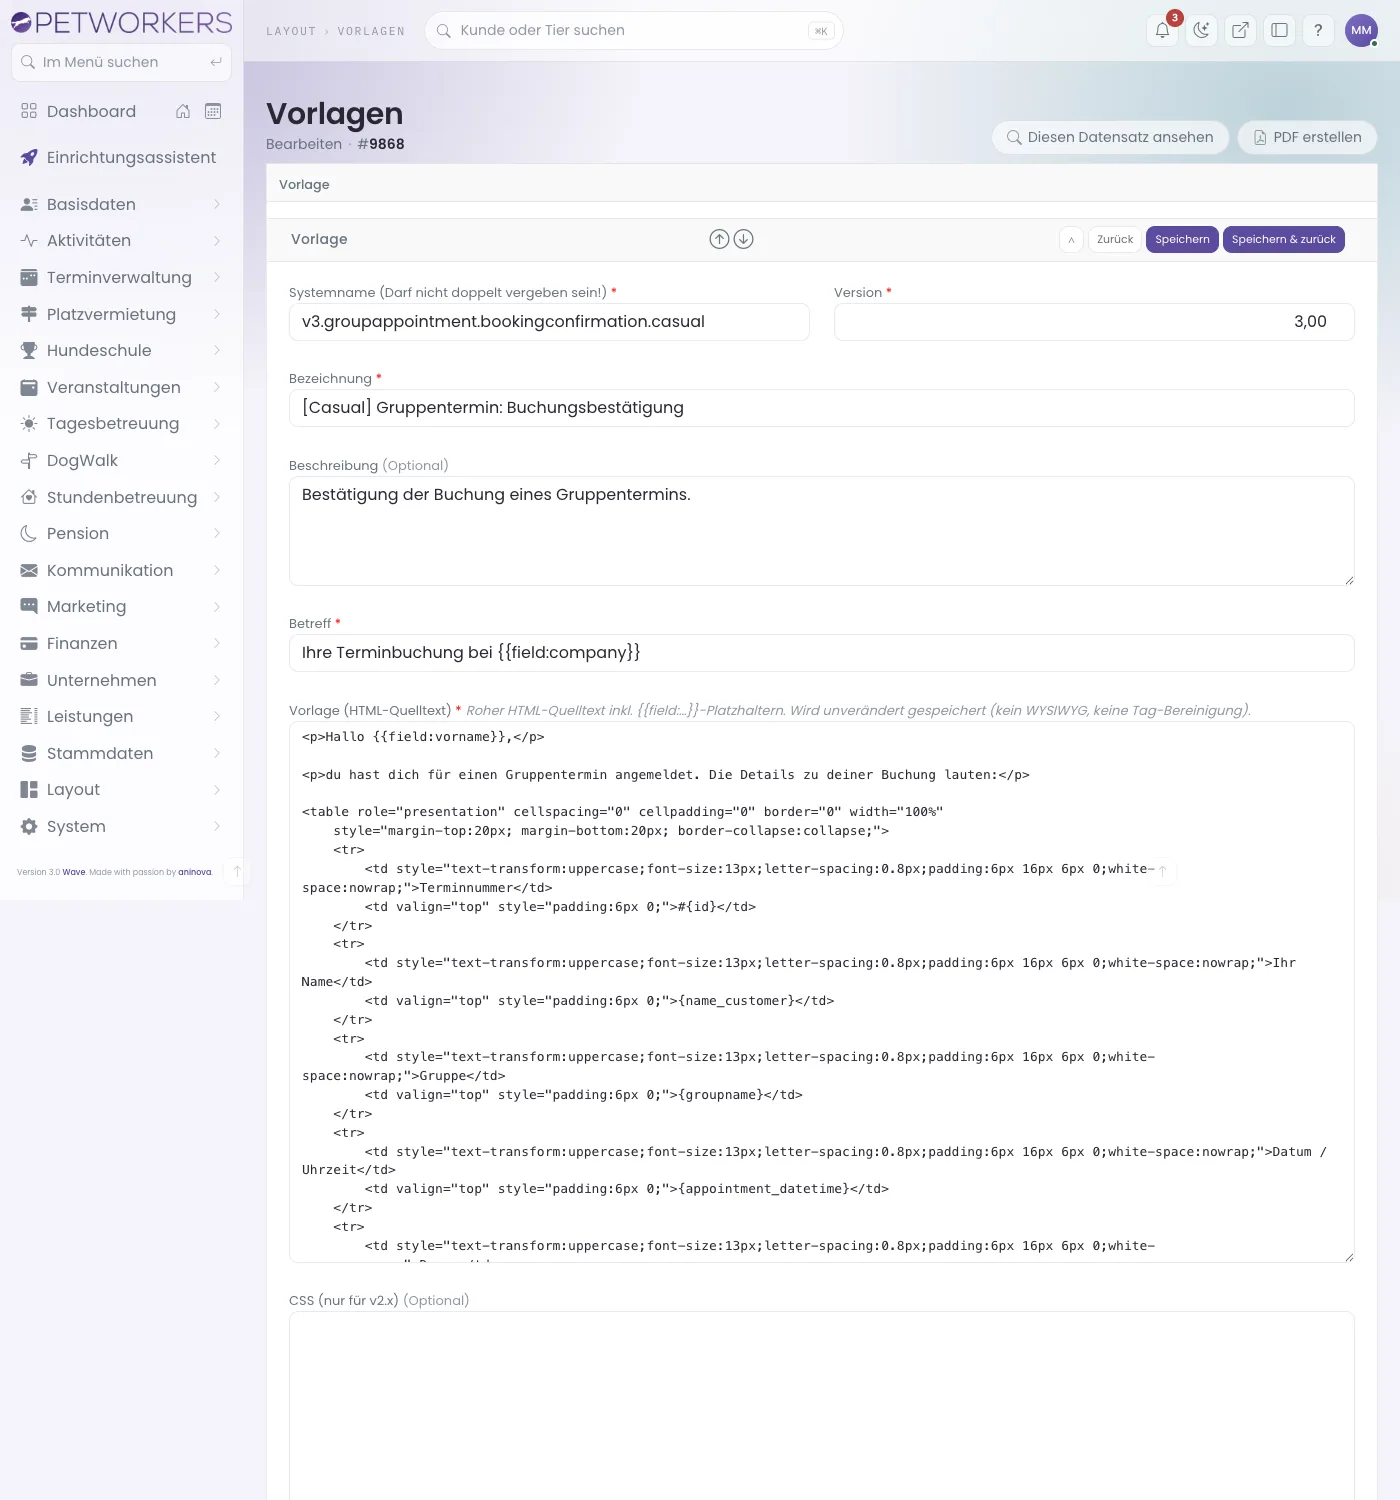The image size is (1400, 1500).
Task: Focus the Kunde oder Tier suchen field
Action: click(634, 30)
